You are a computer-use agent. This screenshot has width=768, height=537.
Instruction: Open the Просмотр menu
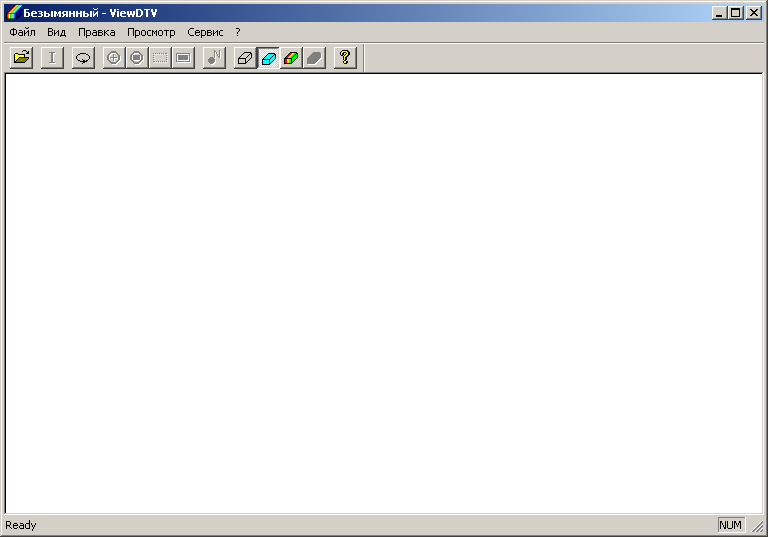[151, 32]
